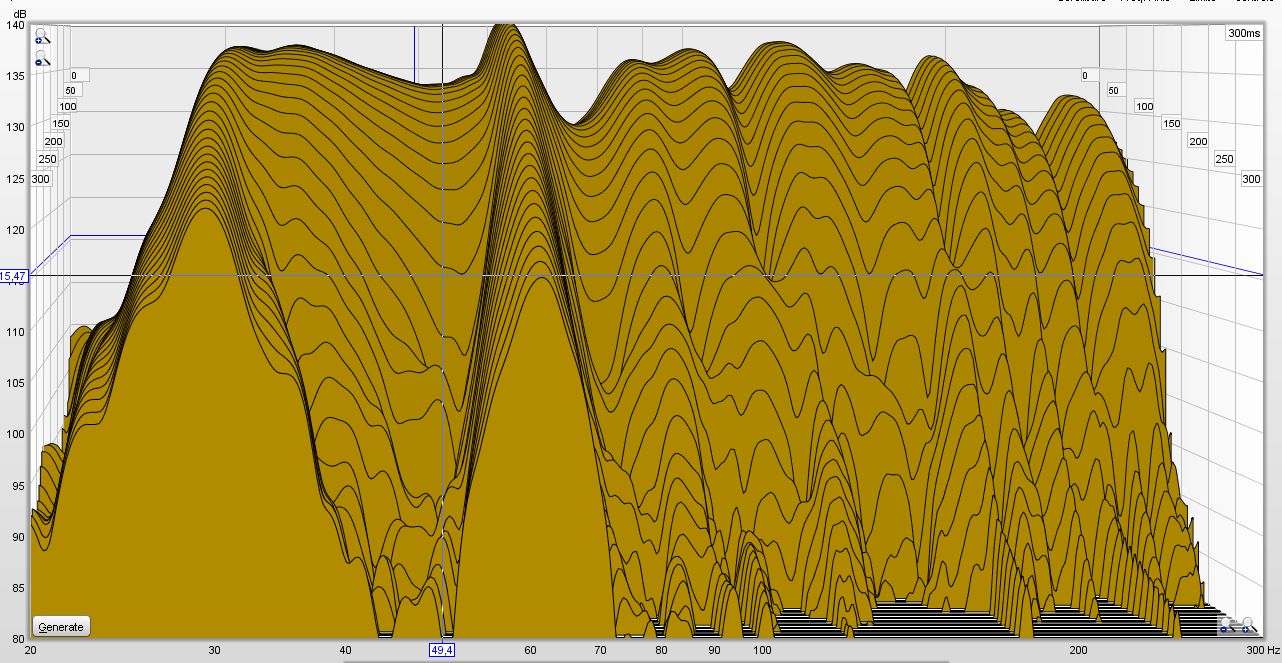Image resolution: width=1282 pixels, height=663 pixels.
Task: Click the 130 dB axis tick
Action: tap(17, 126)
